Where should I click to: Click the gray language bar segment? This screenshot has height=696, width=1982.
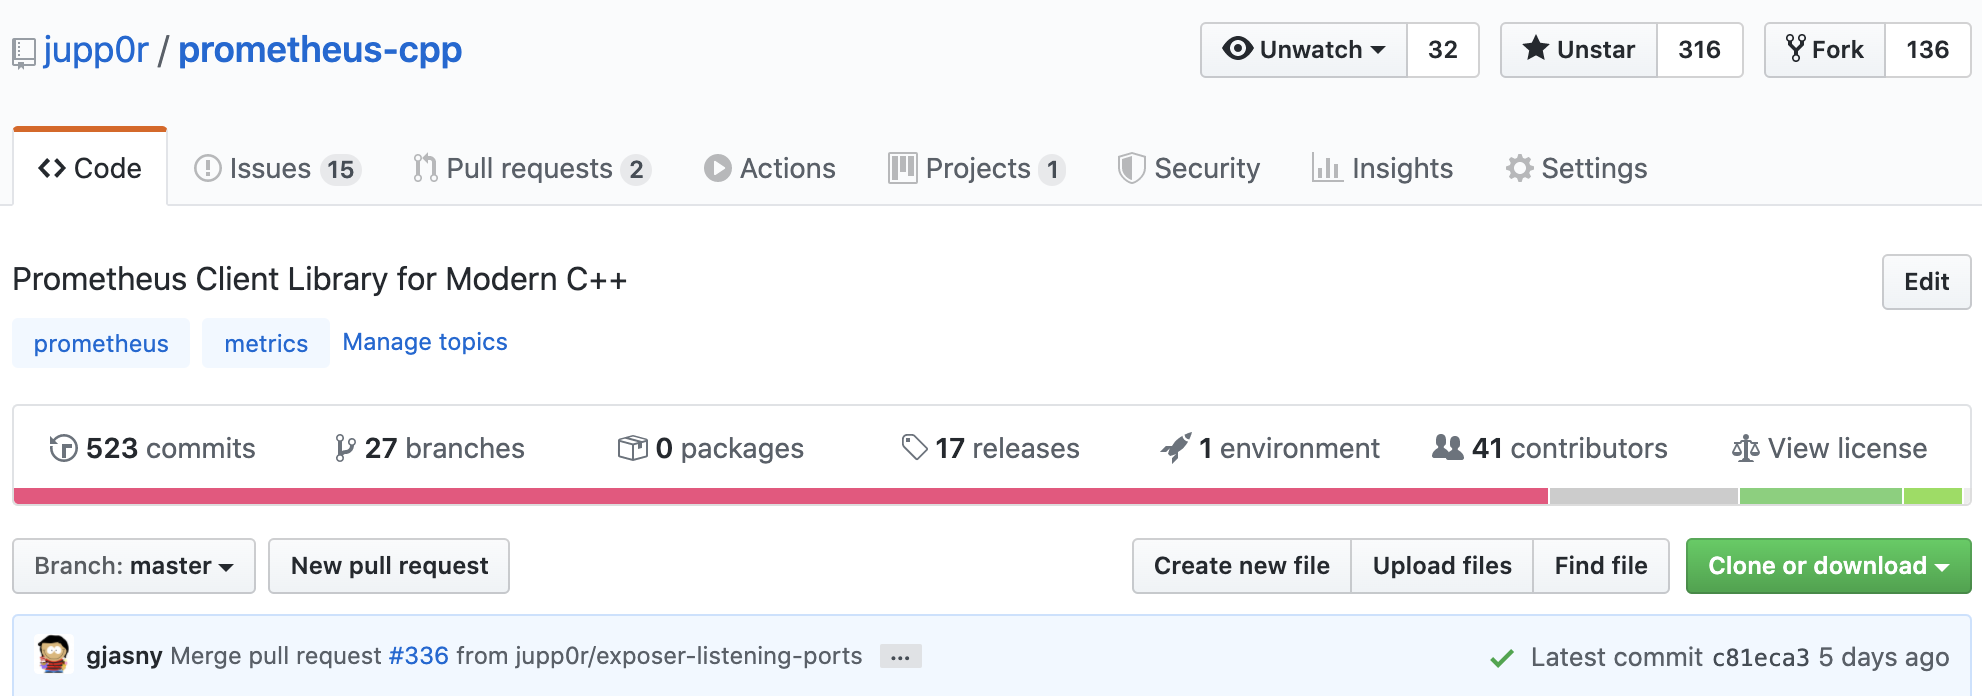point(1644,496)
